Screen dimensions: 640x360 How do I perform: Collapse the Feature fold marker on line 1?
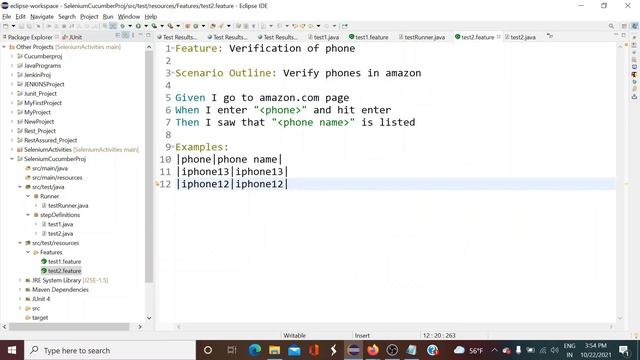coord(173,49)
